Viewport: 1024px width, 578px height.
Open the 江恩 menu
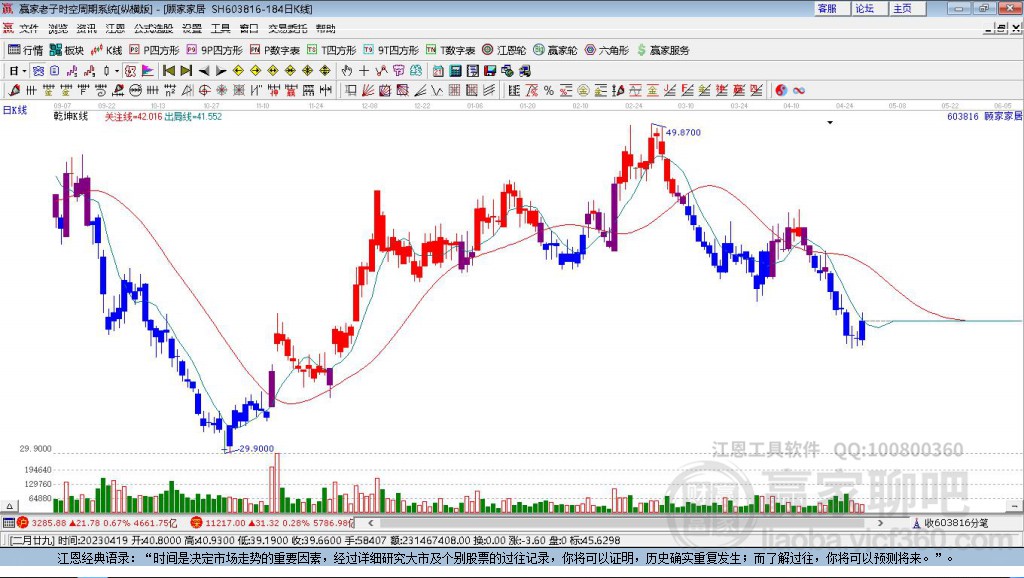[115, 28]
